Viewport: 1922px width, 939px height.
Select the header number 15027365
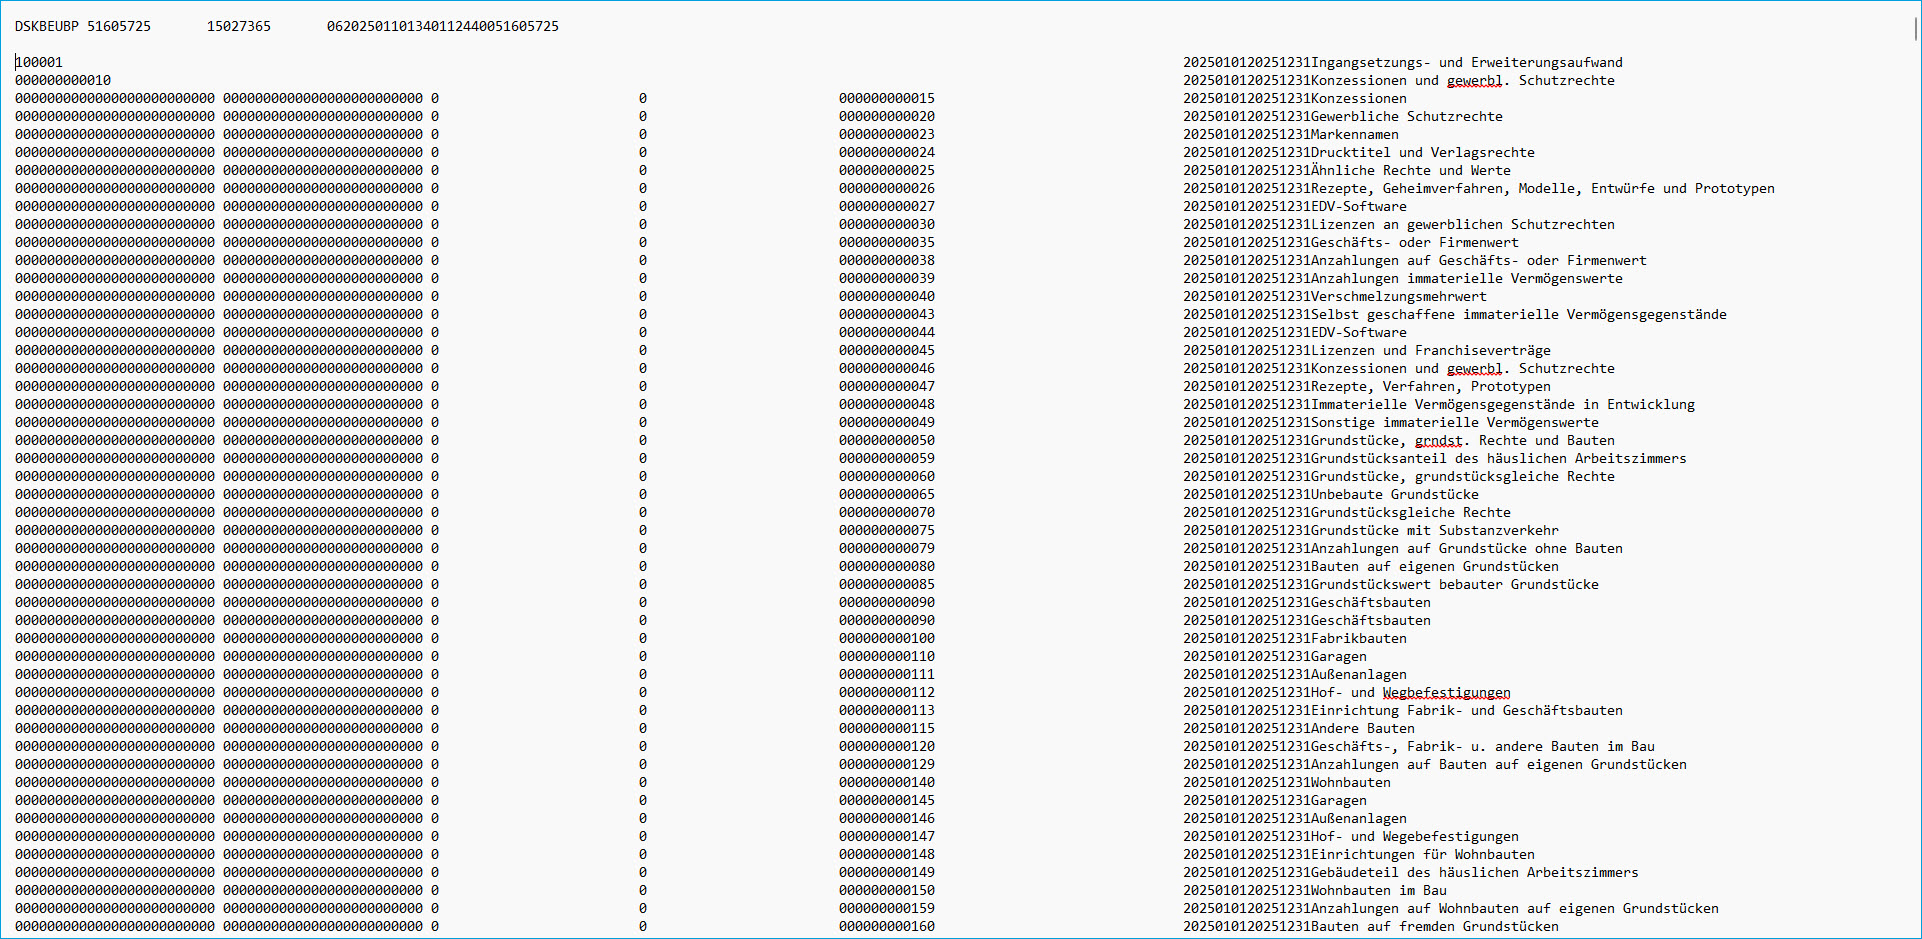pos(239,26)
